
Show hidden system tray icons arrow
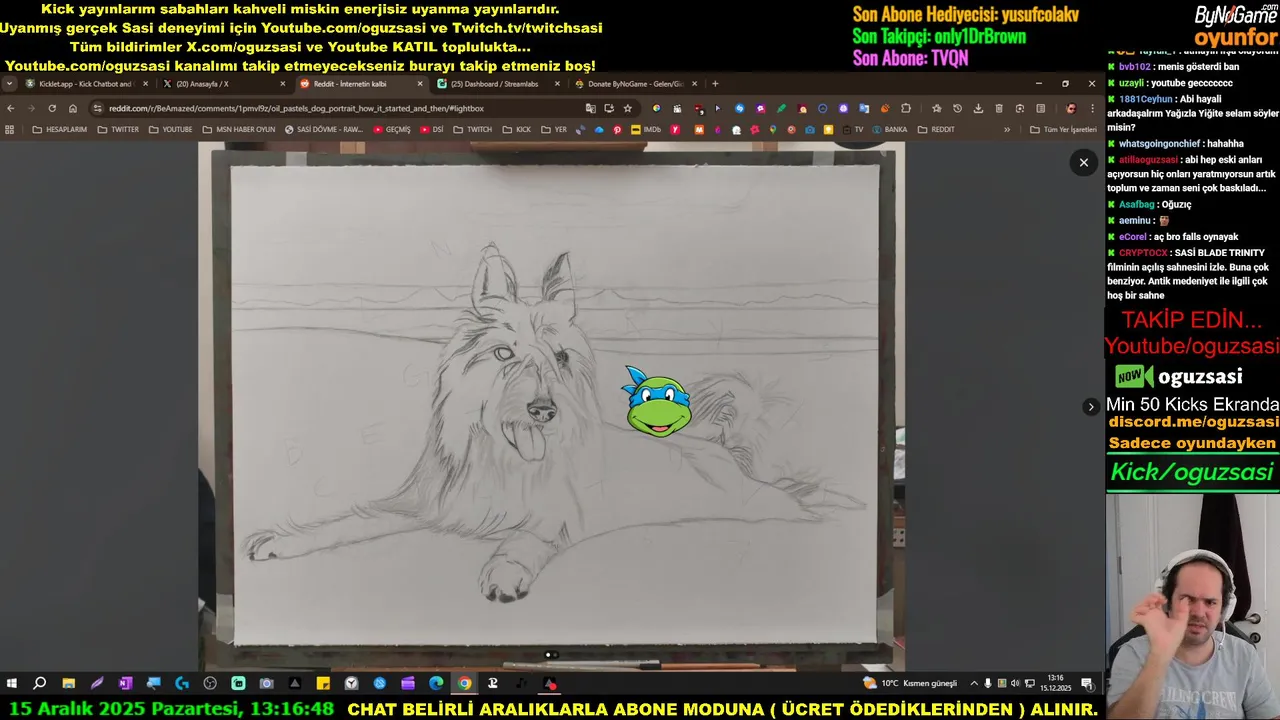pyautogui.click(x=974, y=683)
